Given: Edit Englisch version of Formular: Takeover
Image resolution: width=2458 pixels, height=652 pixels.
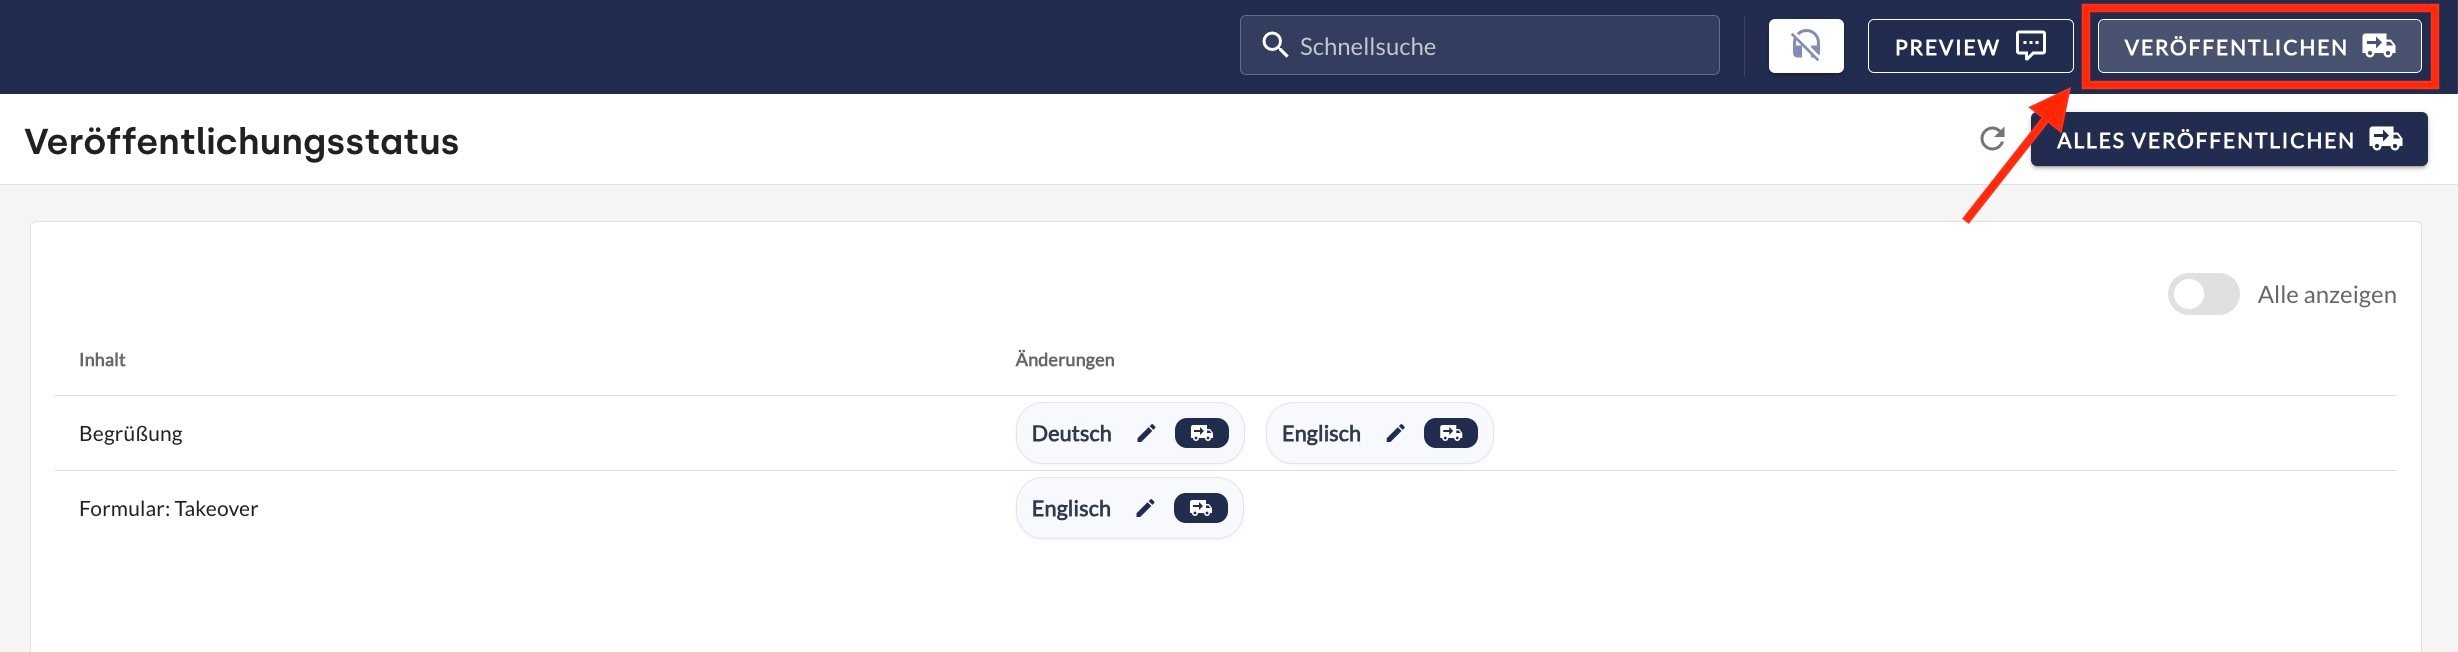Looking at the screenshot, I should [1145, 508].
